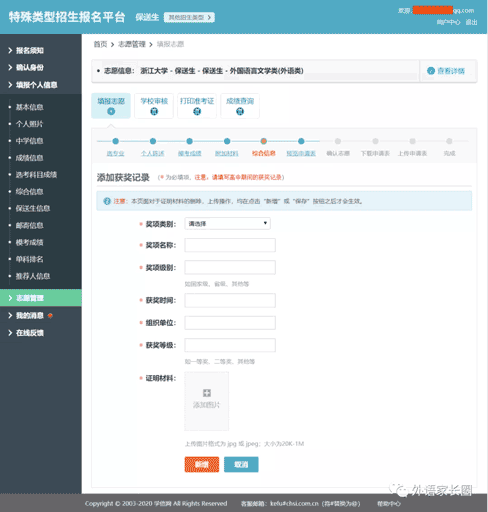Click the 奖项名称 input field

click(x=230, y=245)
